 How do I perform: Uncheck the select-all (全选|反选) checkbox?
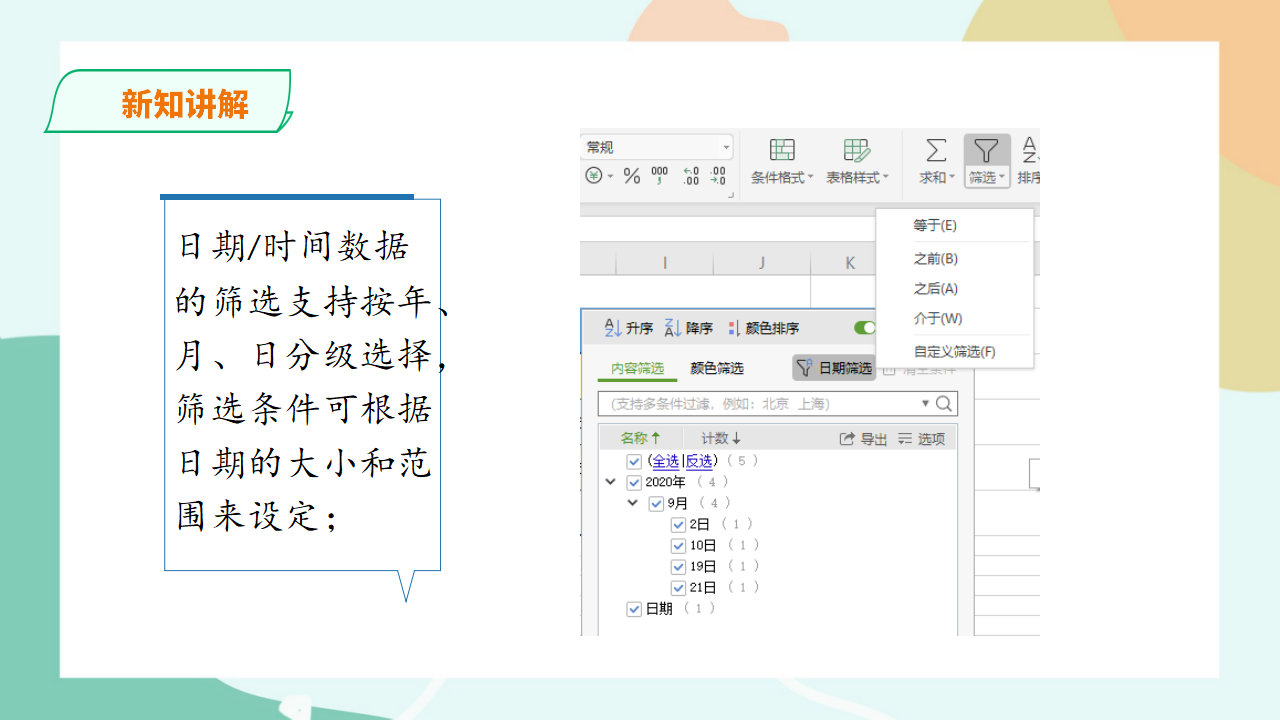pyautogui.click(x=633, y=461)
